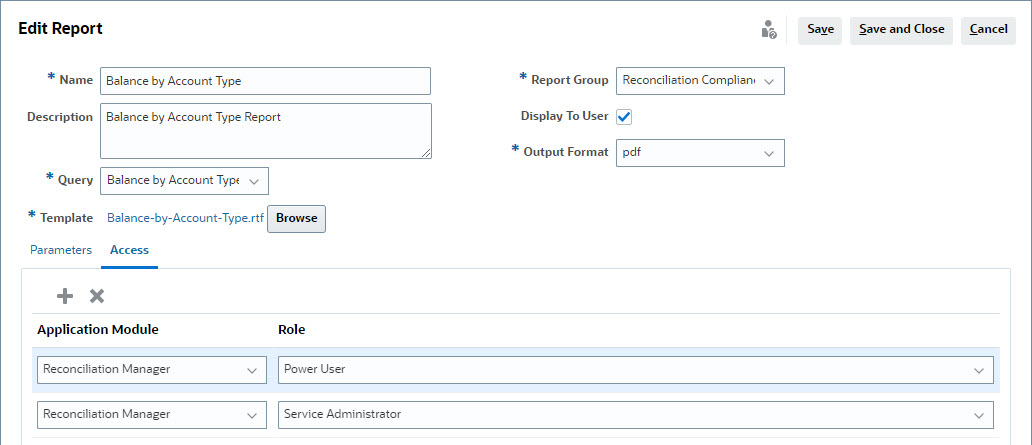Expand the Report Group dropdown

pos(768,81)
